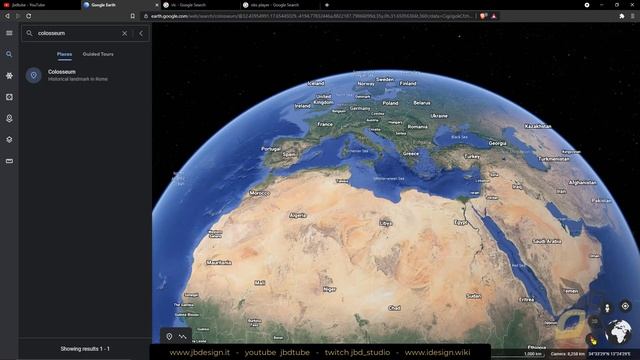Open browser extensions puzzle icon
This screenshot has height=360, width=640.
622,16
